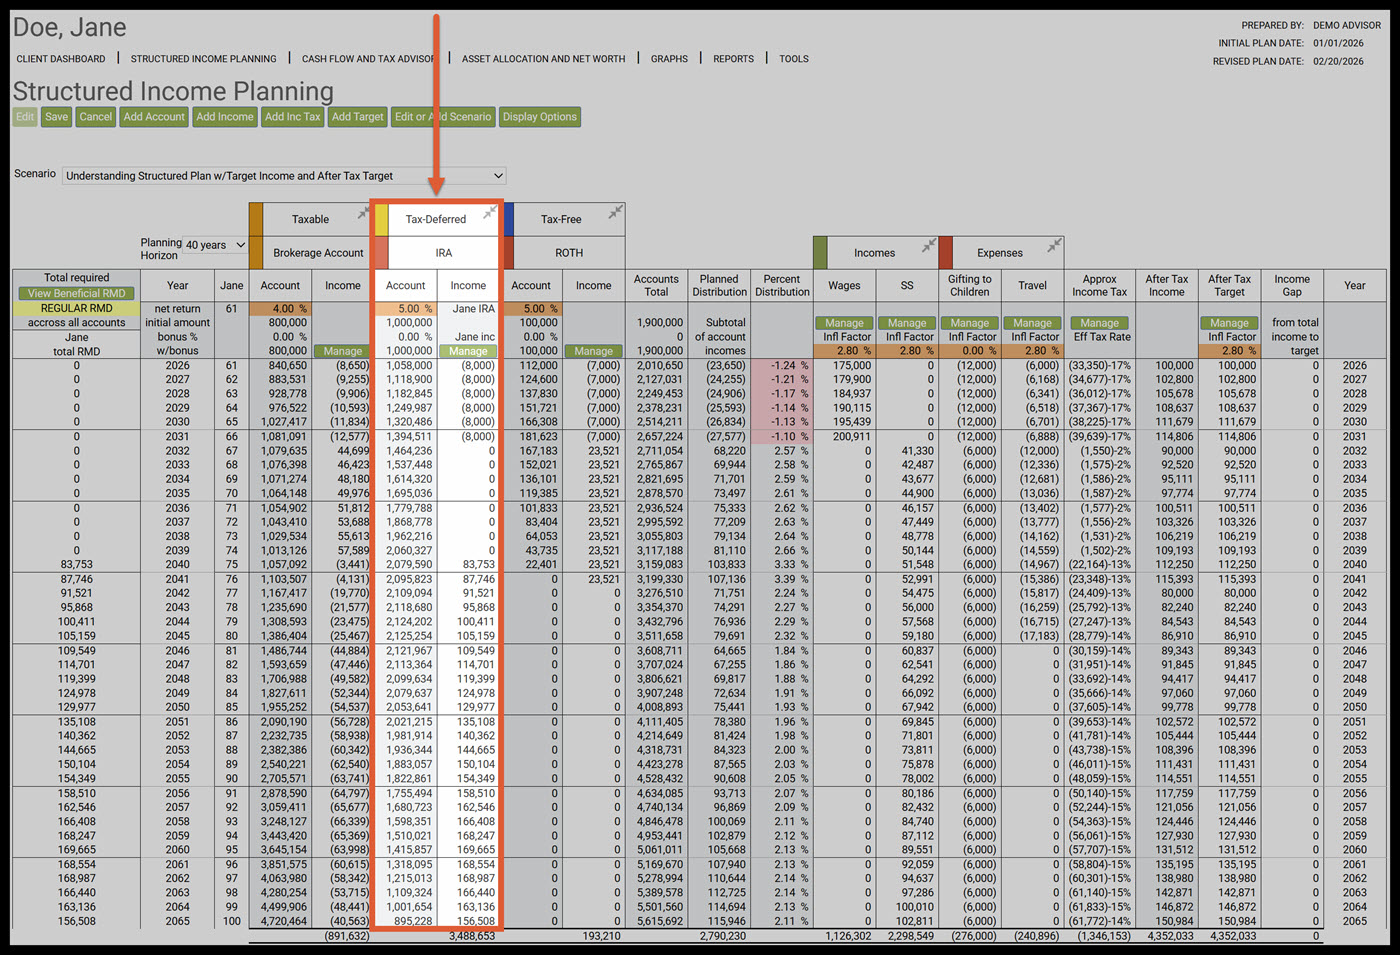Click Manage under Approx Income Tax
The height and width of the screenshot is (955, 1400).
(x=1100, y=323)
